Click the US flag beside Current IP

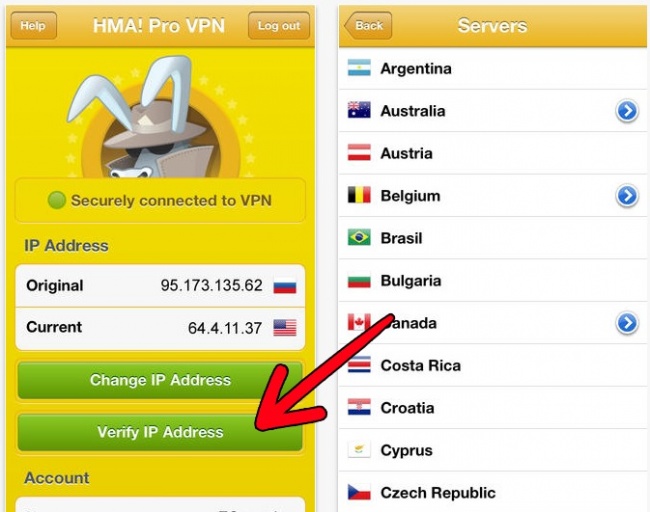click(x=285, y=328)
